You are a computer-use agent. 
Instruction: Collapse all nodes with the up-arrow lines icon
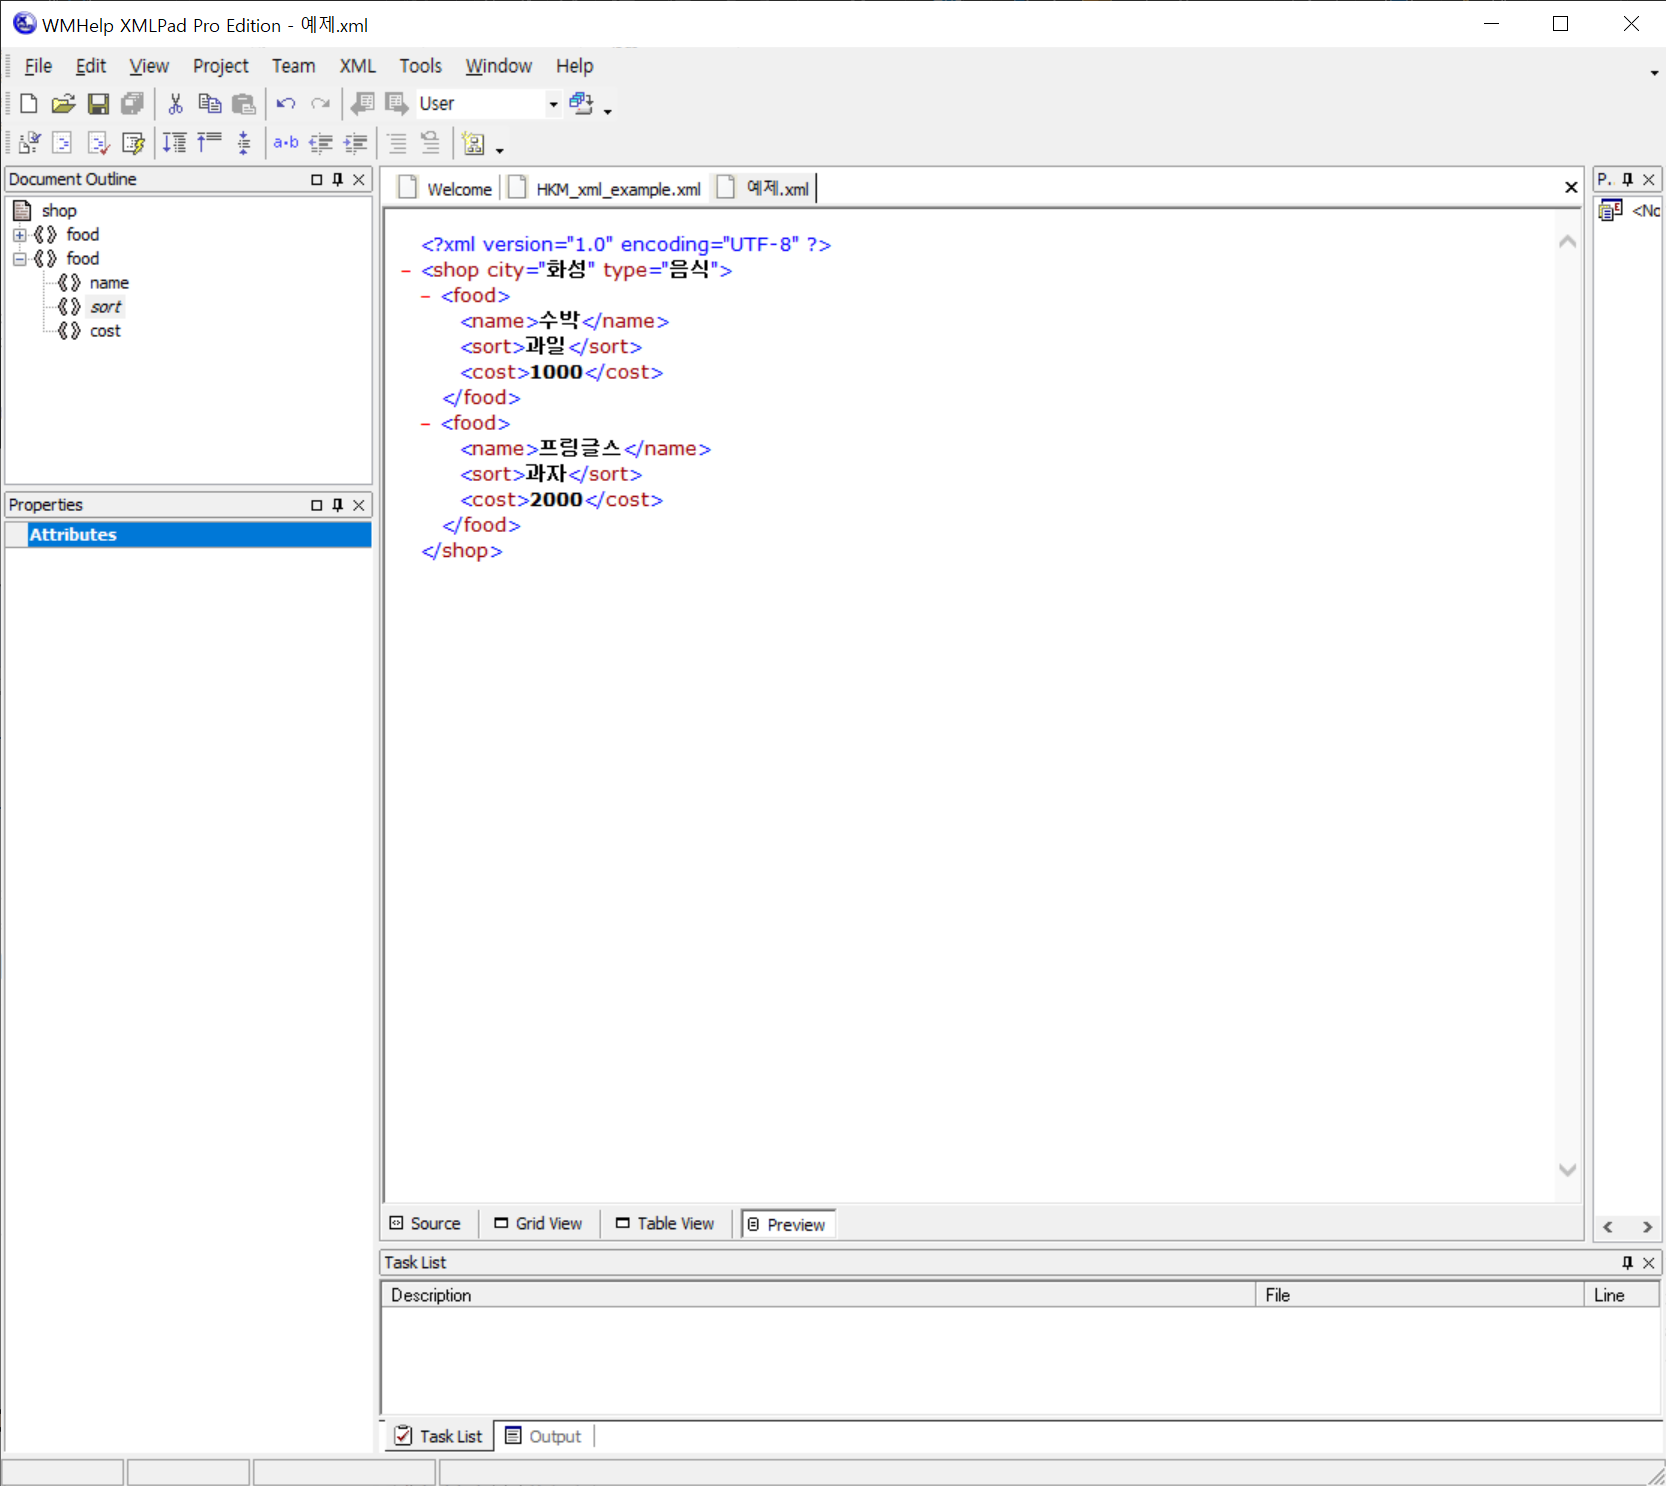tap(209, 143)
